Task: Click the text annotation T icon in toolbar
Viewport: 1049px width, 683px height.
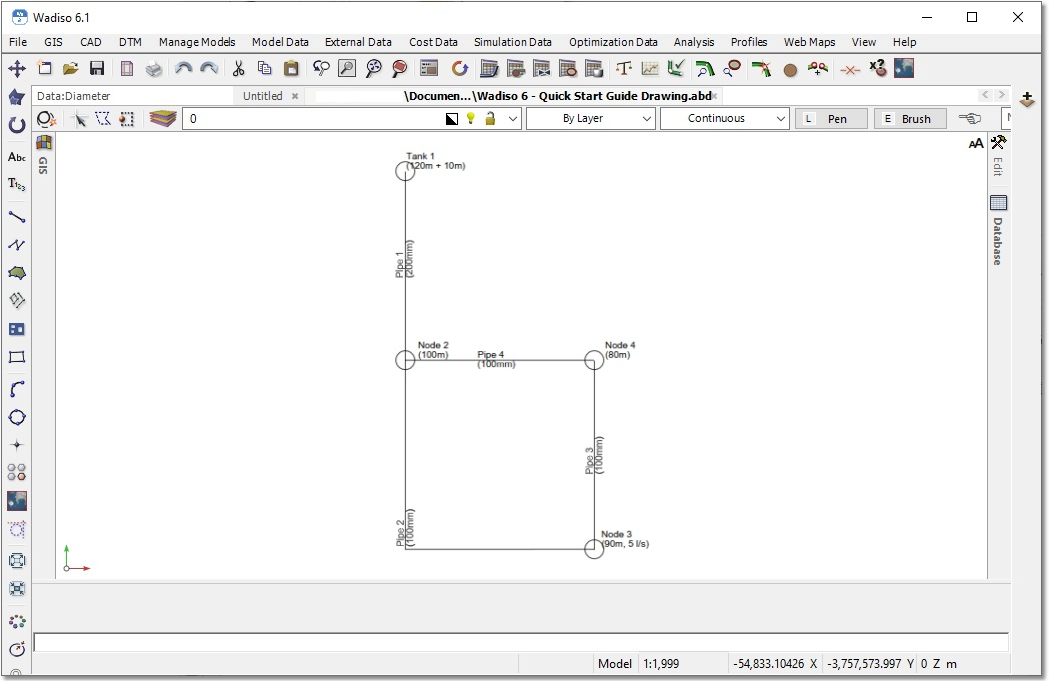Action: pyautogui.click(x=624, y=68)
